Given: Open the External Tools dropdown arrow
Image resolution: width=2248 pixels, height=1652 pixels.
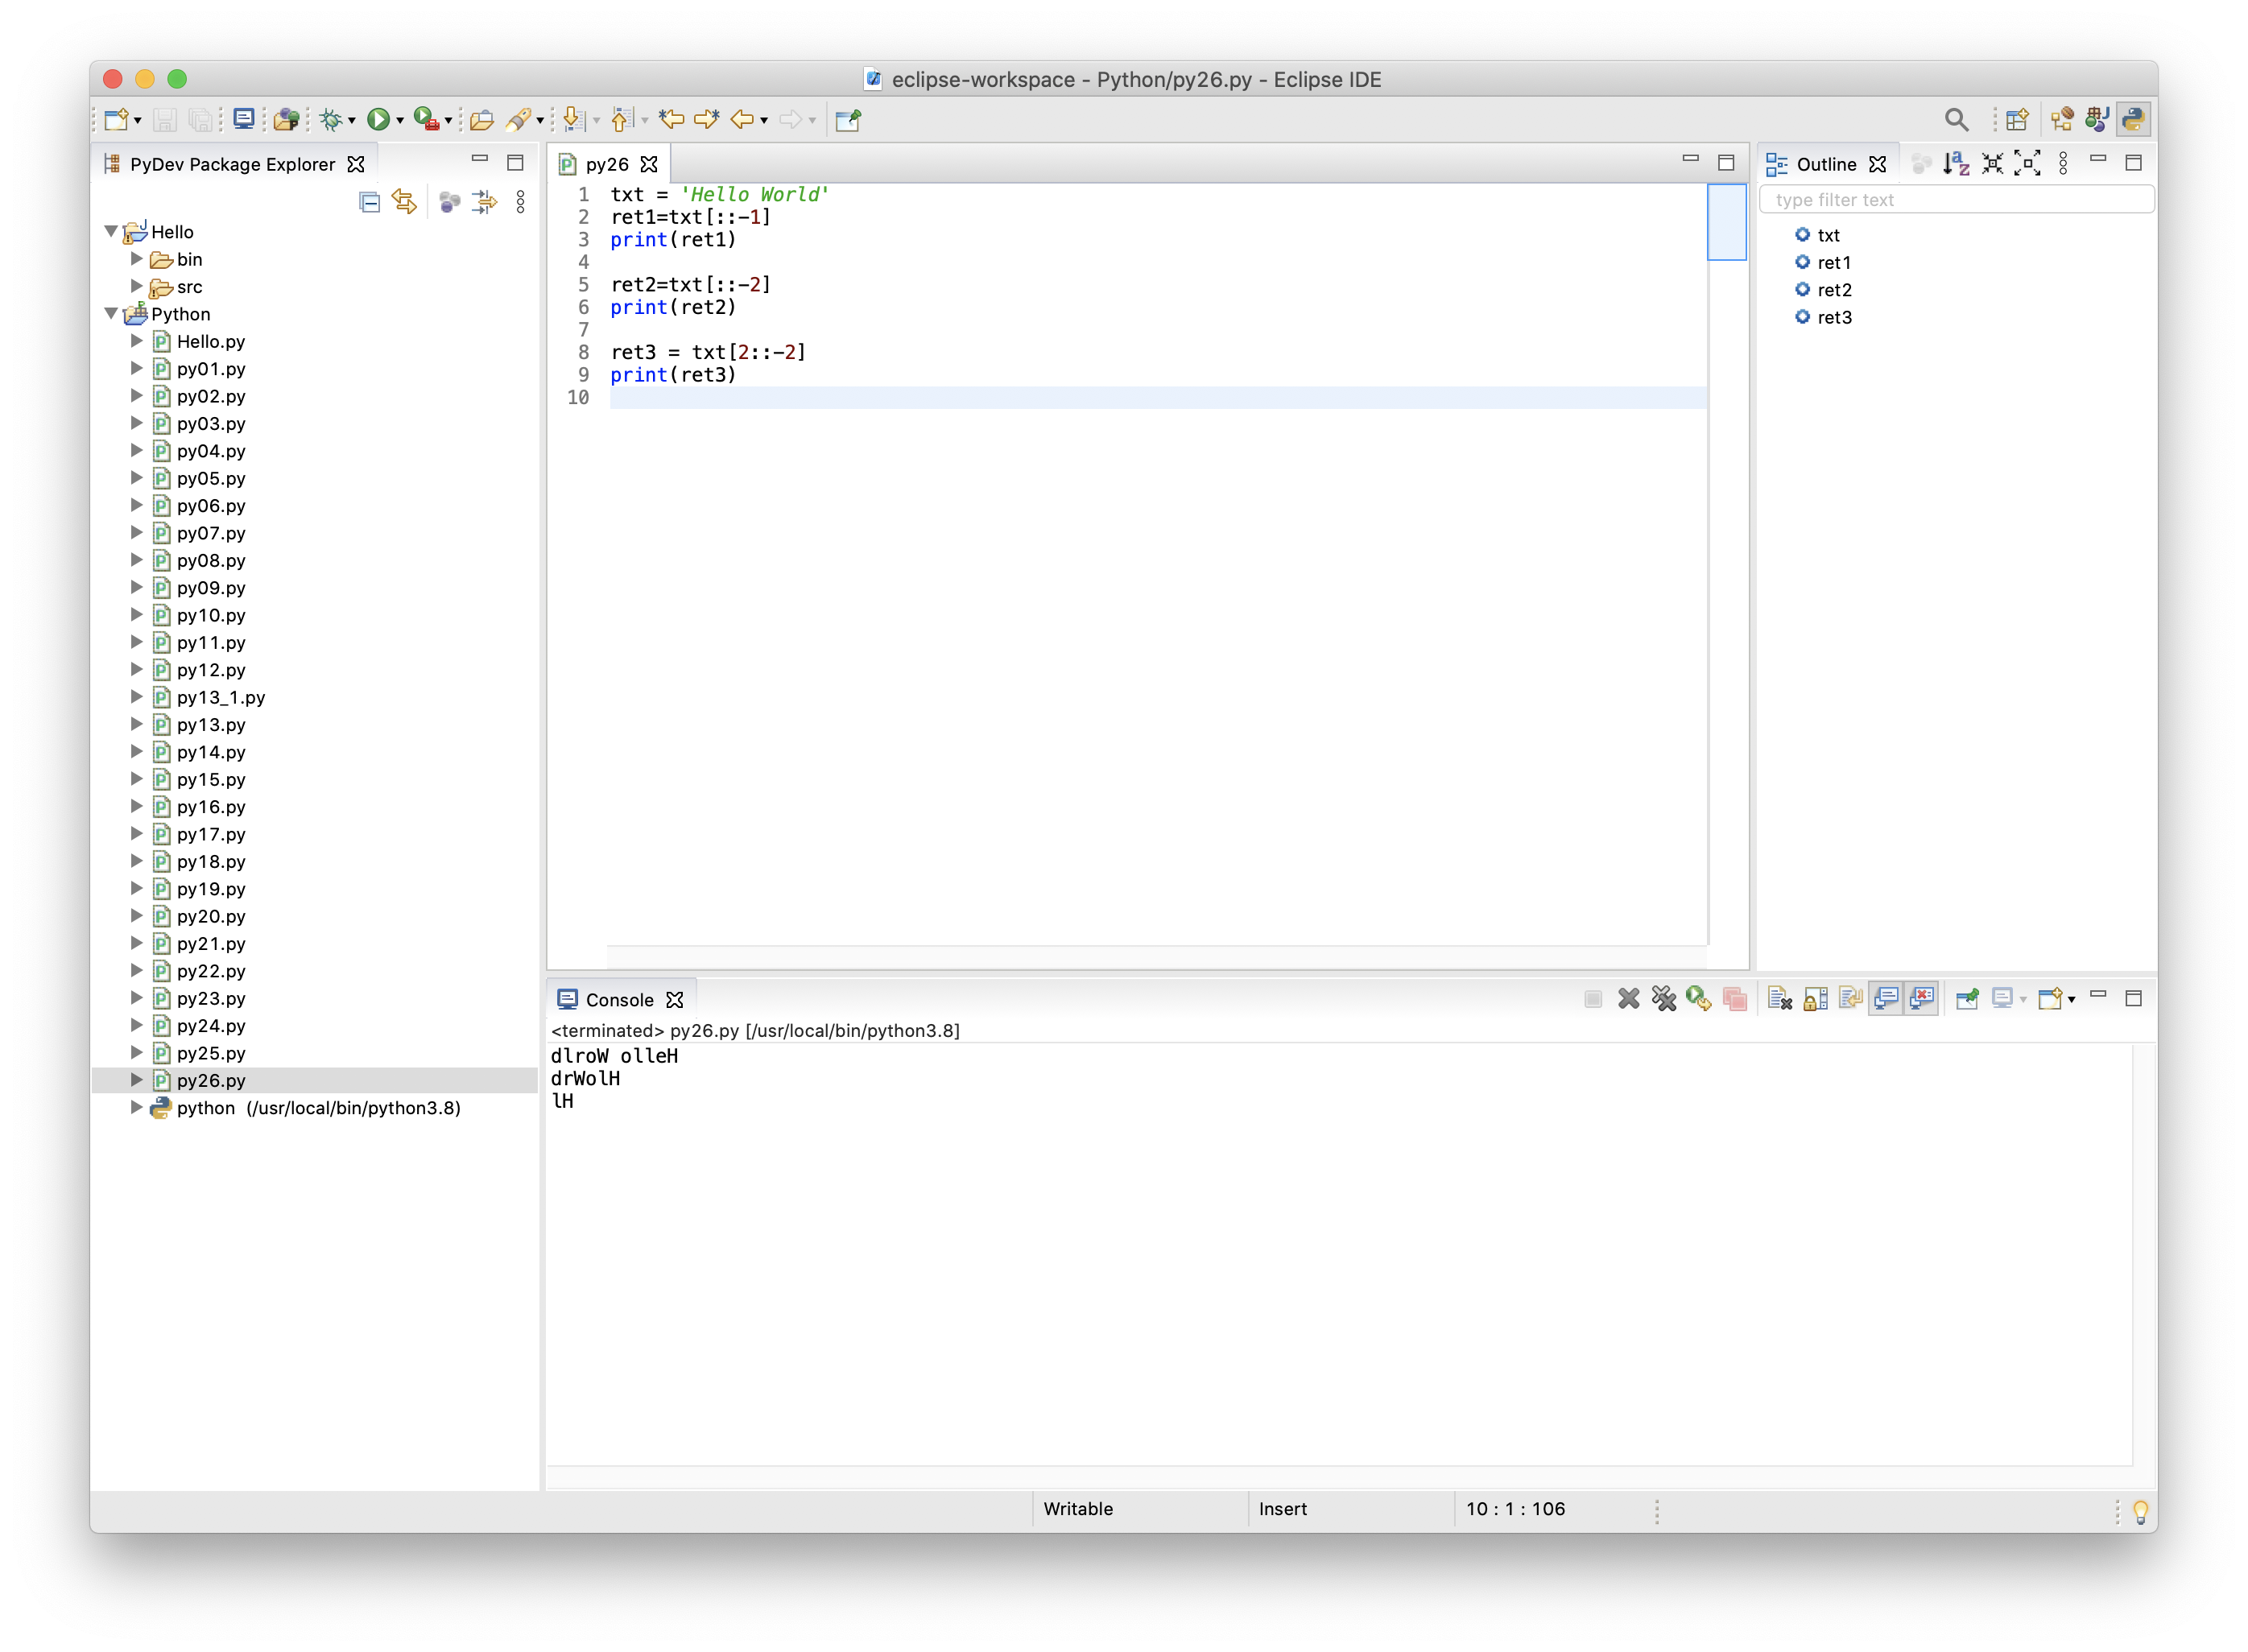Looking at the screenshot, I should click(448, 121).
